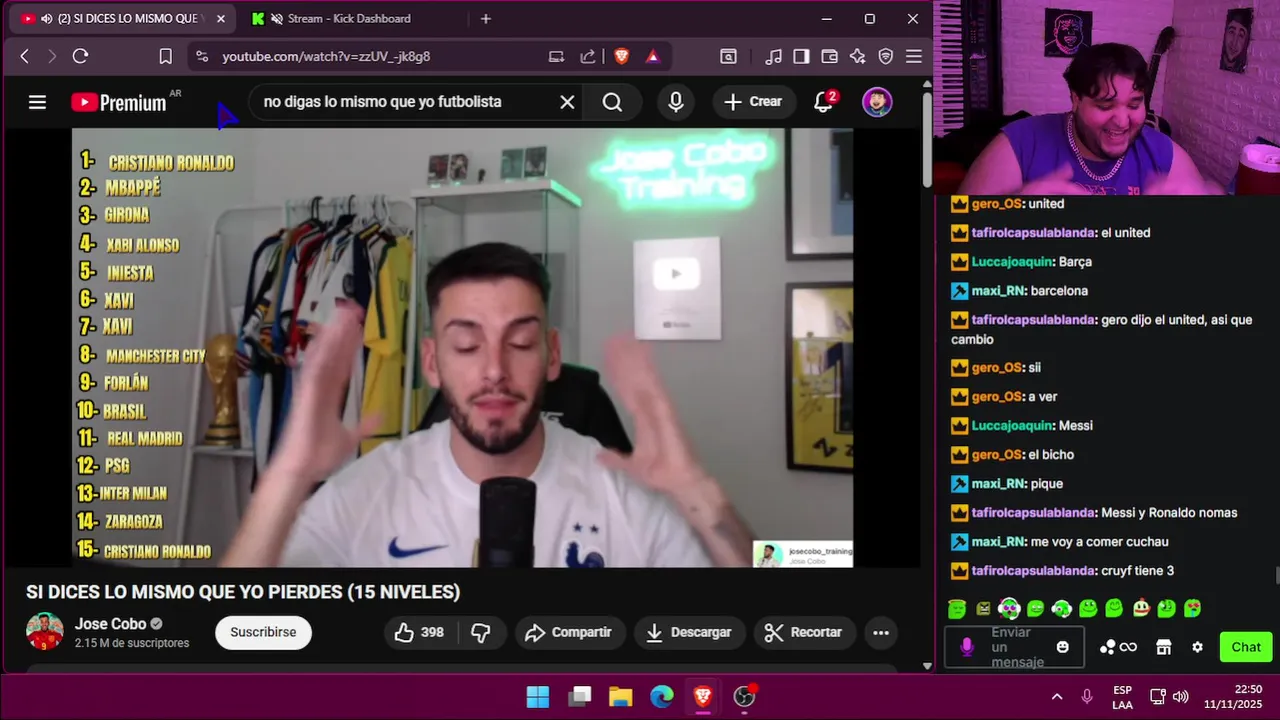This screenshot has width=1280, height=720.
Task: Run search with the magnifier button
Action: [x=612, y=102]
